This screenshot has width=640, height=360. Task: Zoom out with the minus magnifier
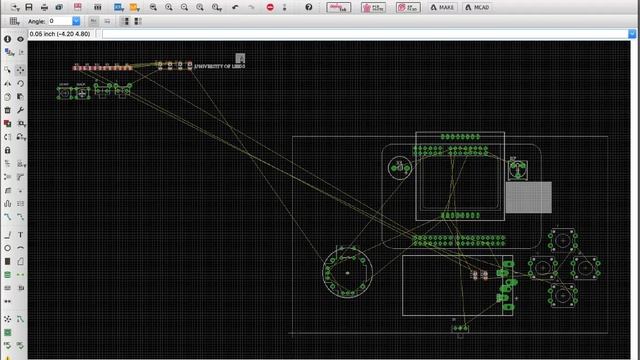point(184,7)
